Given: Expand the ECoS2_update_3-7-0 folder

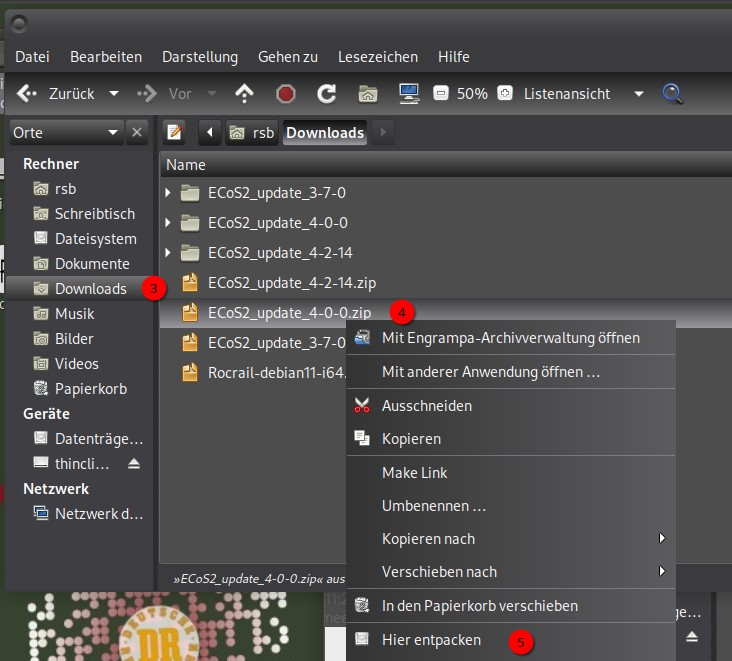Looking at the screenshot, I should (168, 192).
